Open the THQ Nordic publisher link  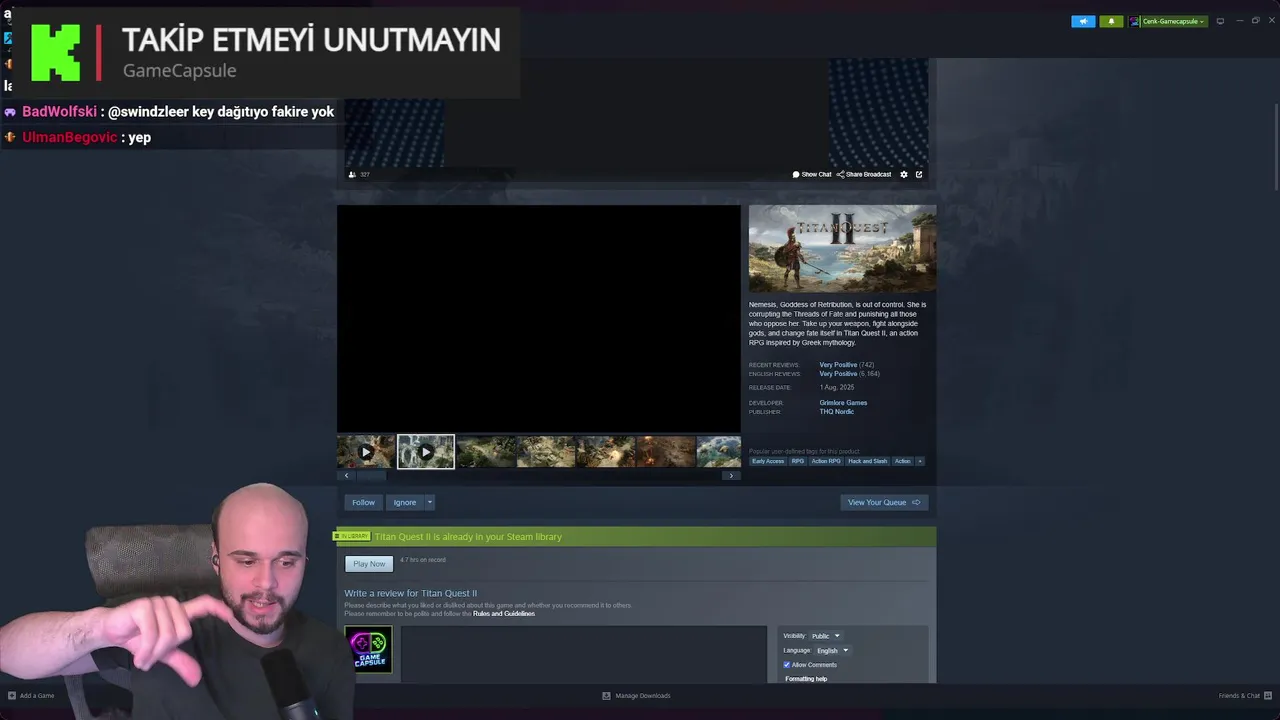[x=836, y=412]
